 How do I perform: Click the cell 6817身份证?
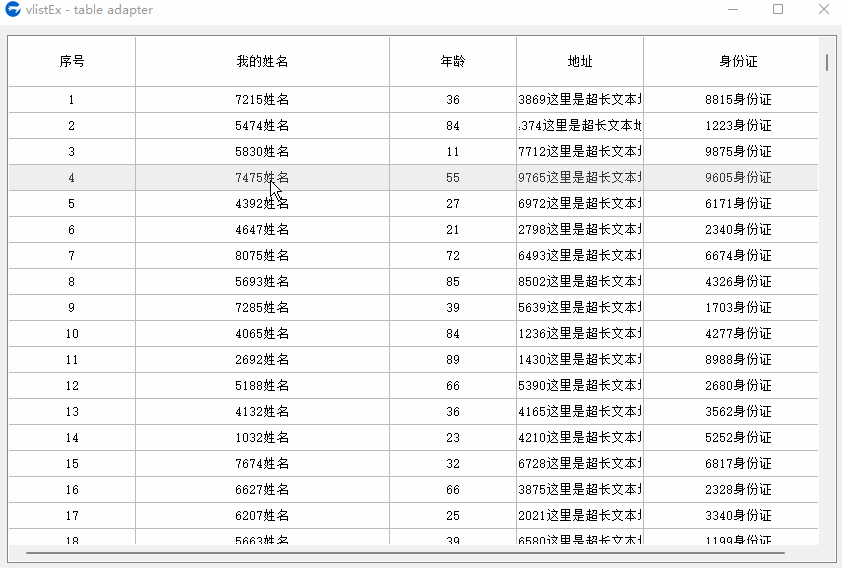(x=731, y=463)
